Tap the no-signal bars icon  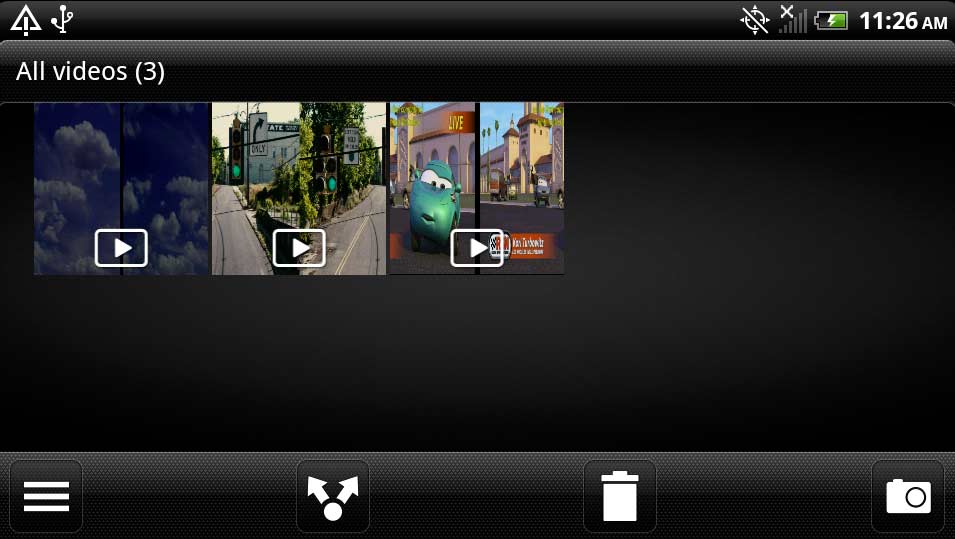point(794,19)
